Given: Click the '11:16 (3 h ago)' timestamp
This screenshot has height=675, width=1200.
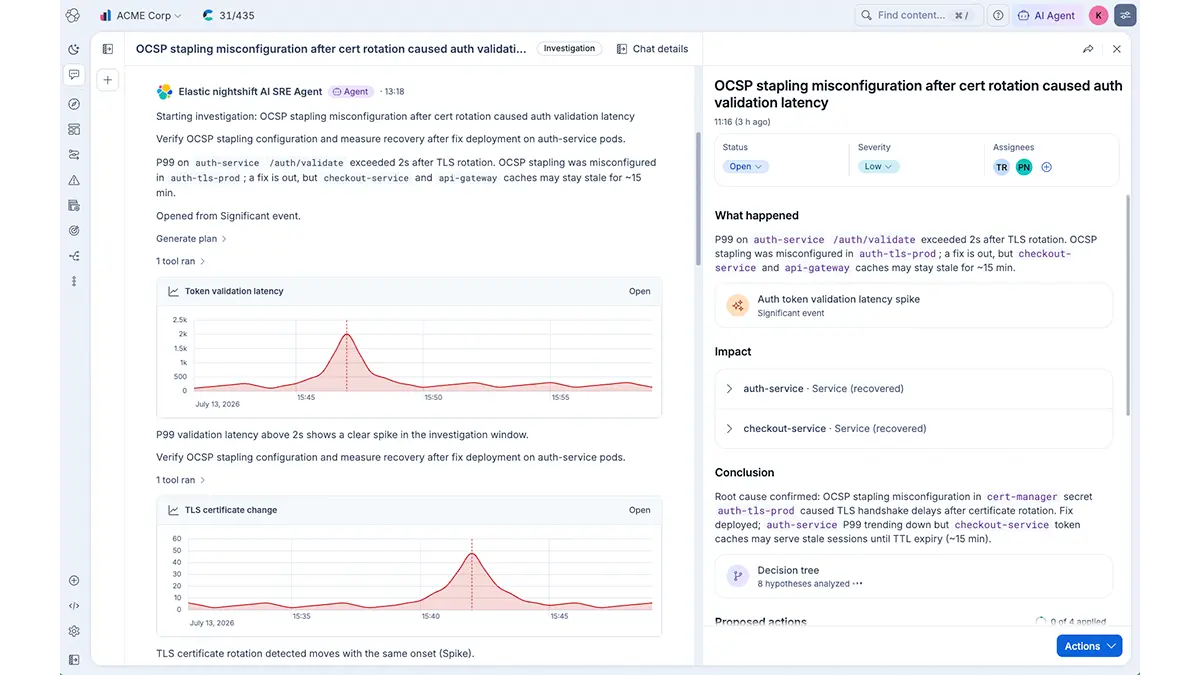Looking at the screenshot, I should [x=743, y=121].
